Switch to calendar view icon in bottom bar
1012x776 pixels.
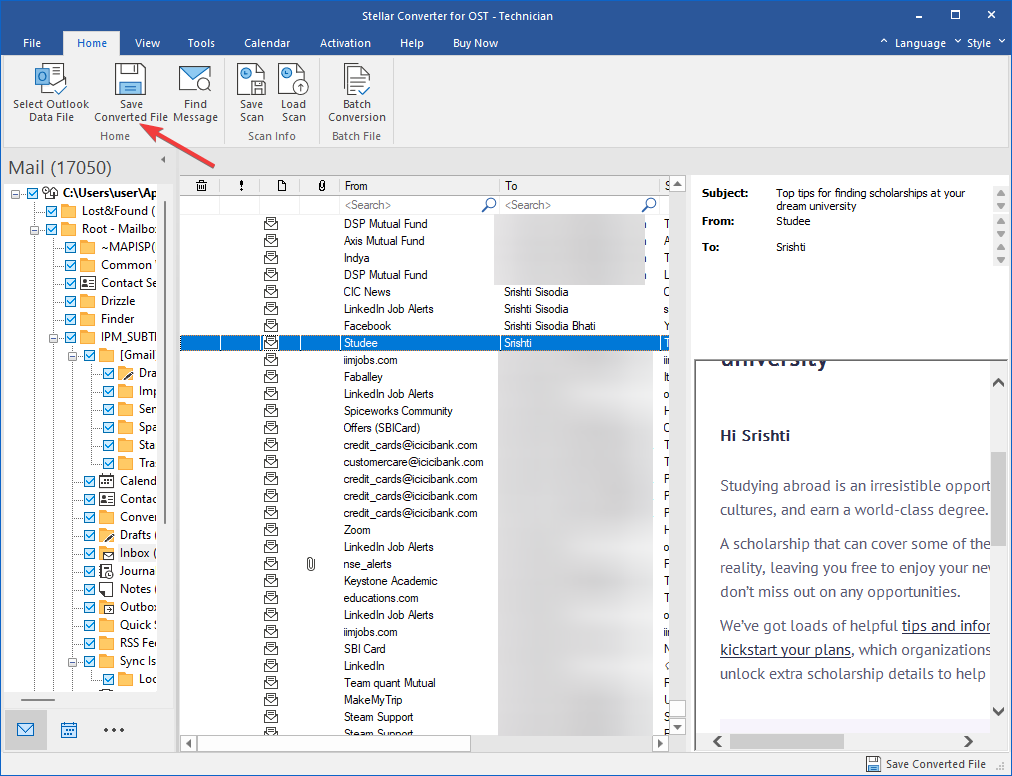point(69,729)
